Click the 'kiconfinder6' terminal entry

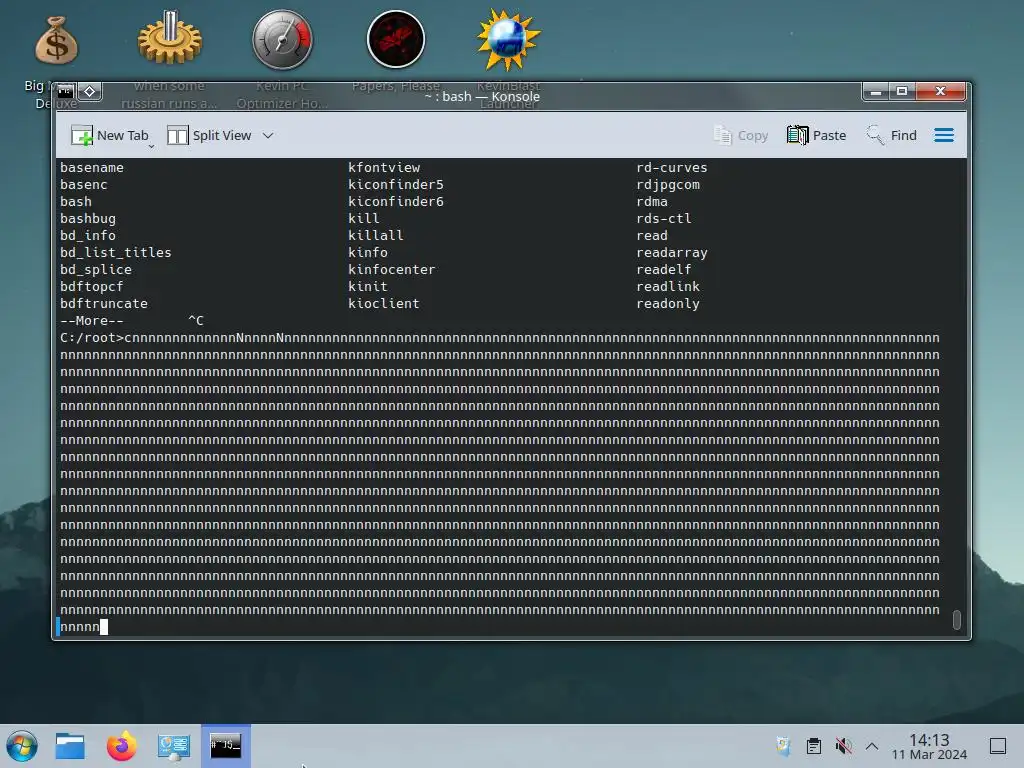coord(396,201)
